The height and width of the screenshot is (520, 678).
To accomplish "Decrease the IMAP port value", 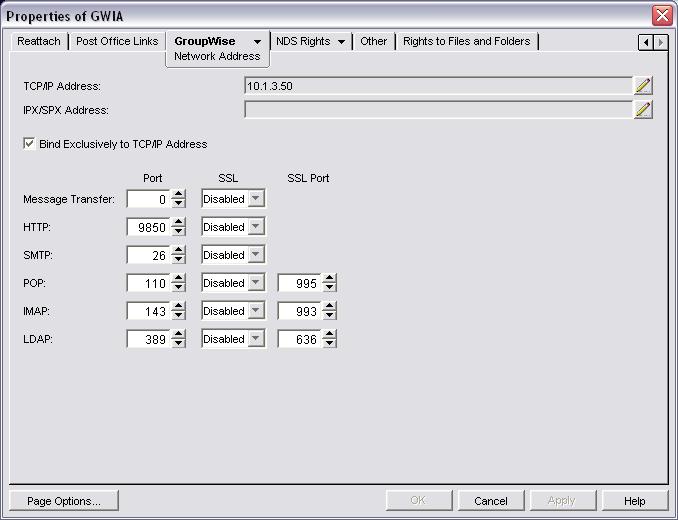I will [178, 316].
